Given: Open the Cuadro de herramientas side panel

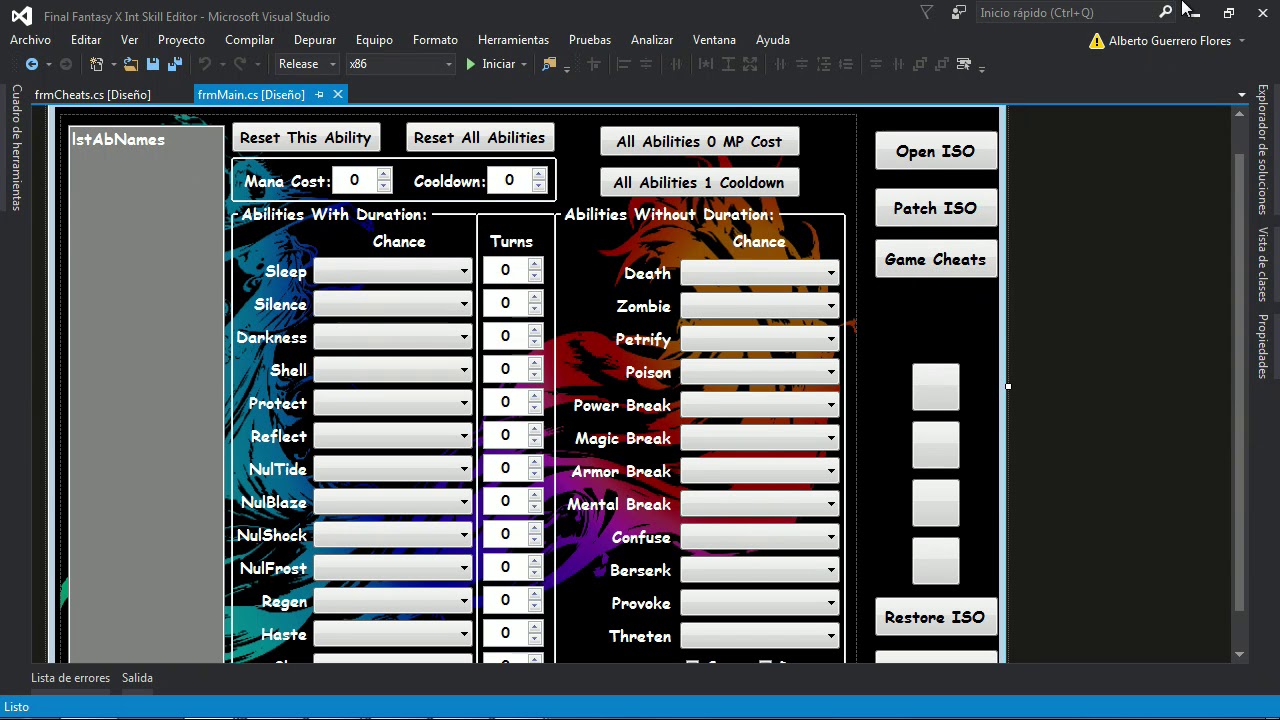Looking at the screenshot, I should pos(16,147).
